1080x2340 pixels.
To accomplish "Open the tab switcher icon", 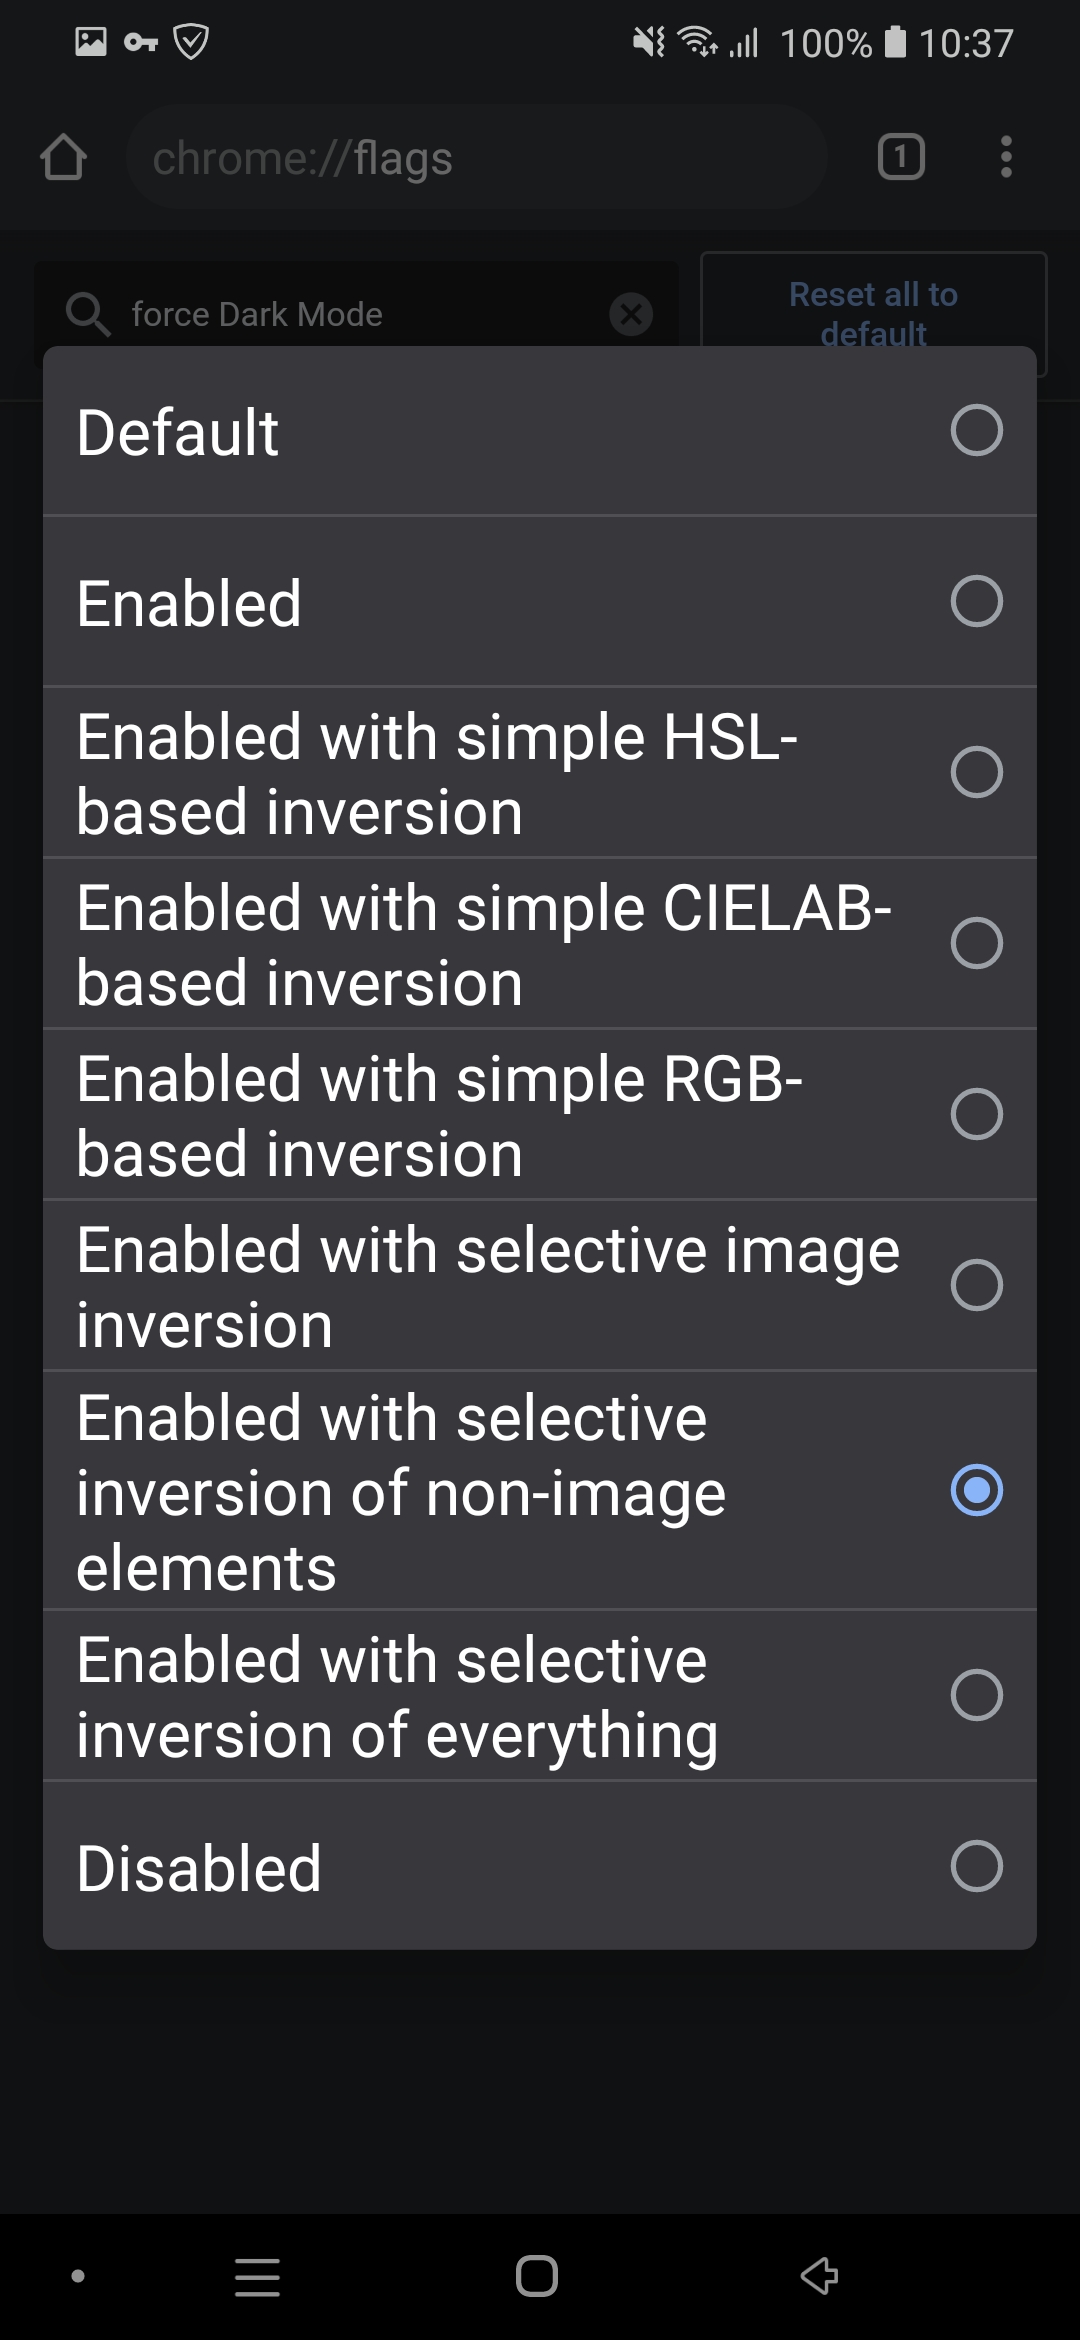I will [x=901, y=157].
